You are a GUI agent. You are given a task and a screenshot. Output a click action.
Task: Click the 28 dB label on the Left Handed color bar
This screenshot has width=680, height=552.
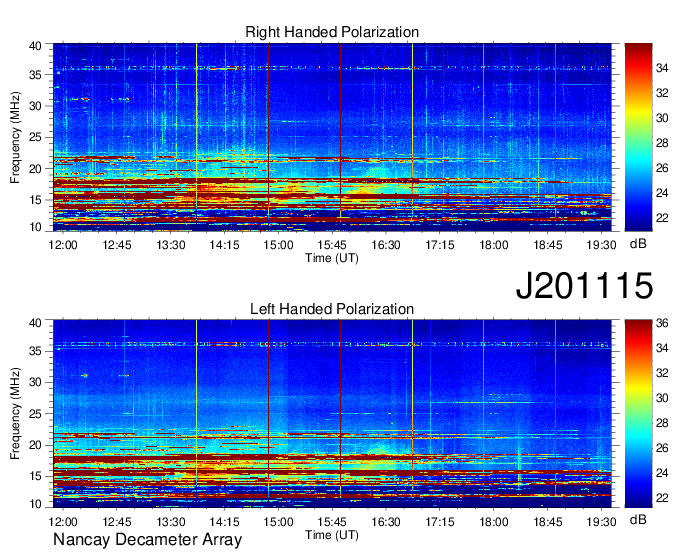pyautogui.click(x=662, y=423)
